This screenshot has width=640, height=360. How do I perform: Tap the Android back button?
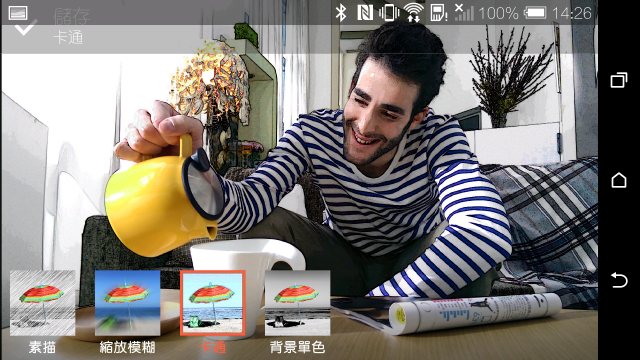619,280
